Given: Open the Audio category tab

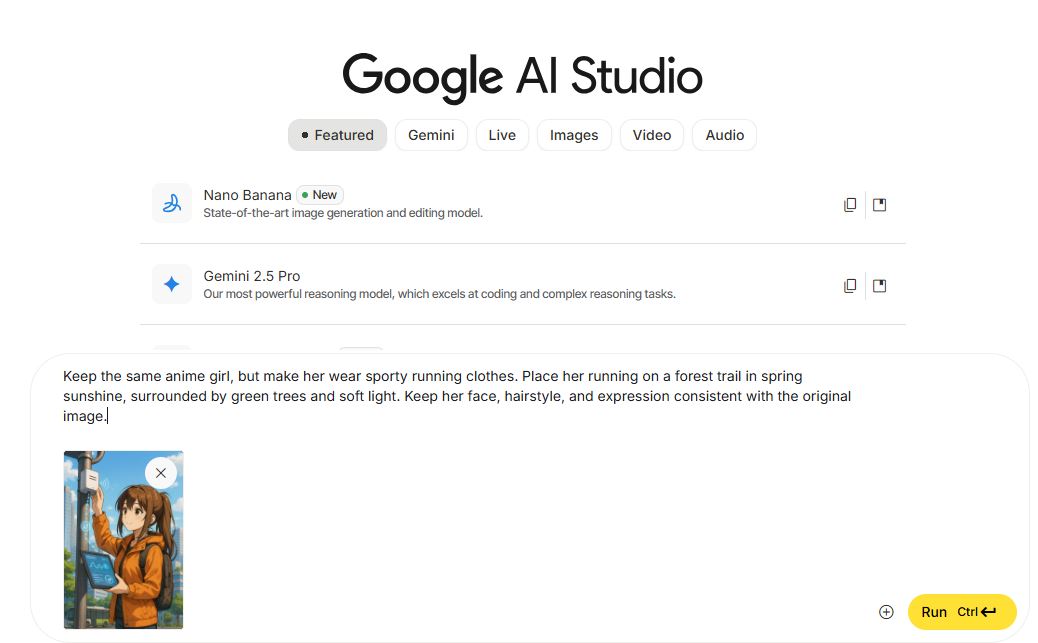Looking at the screenshot, I should (725, 135).
